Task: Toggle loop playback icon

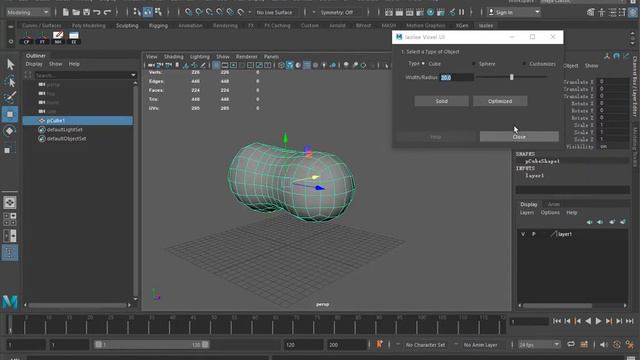Action: point(571,344)
